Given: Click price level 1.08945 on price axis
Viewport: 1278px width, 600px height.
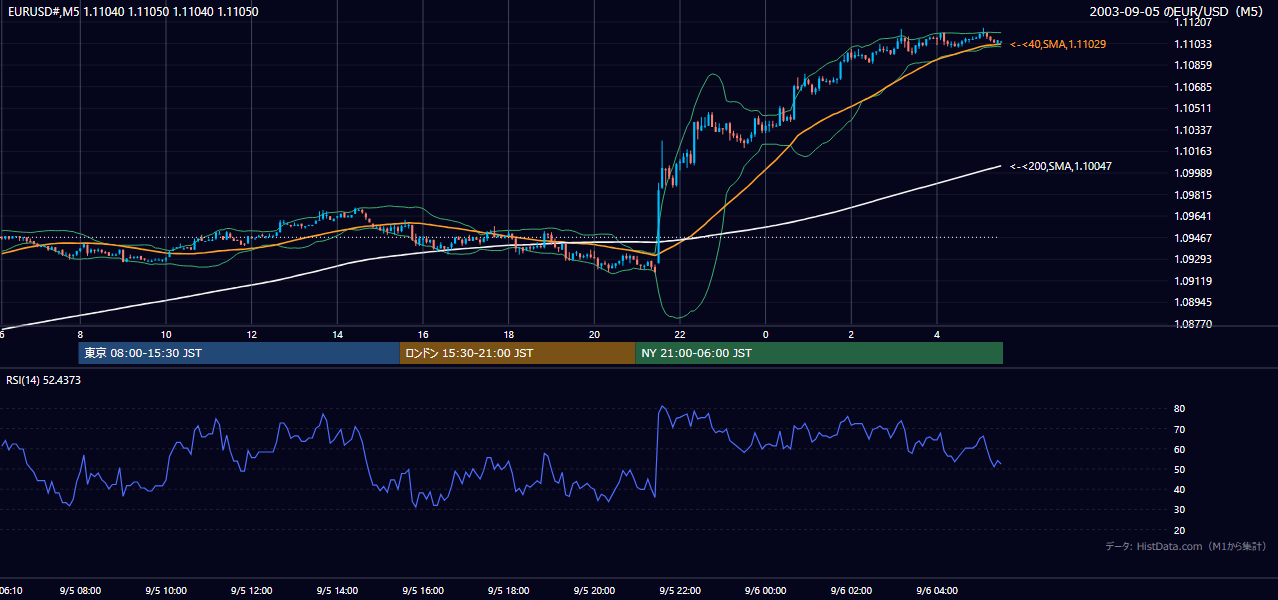Looking at the screenshot, I should point(1193,303).
